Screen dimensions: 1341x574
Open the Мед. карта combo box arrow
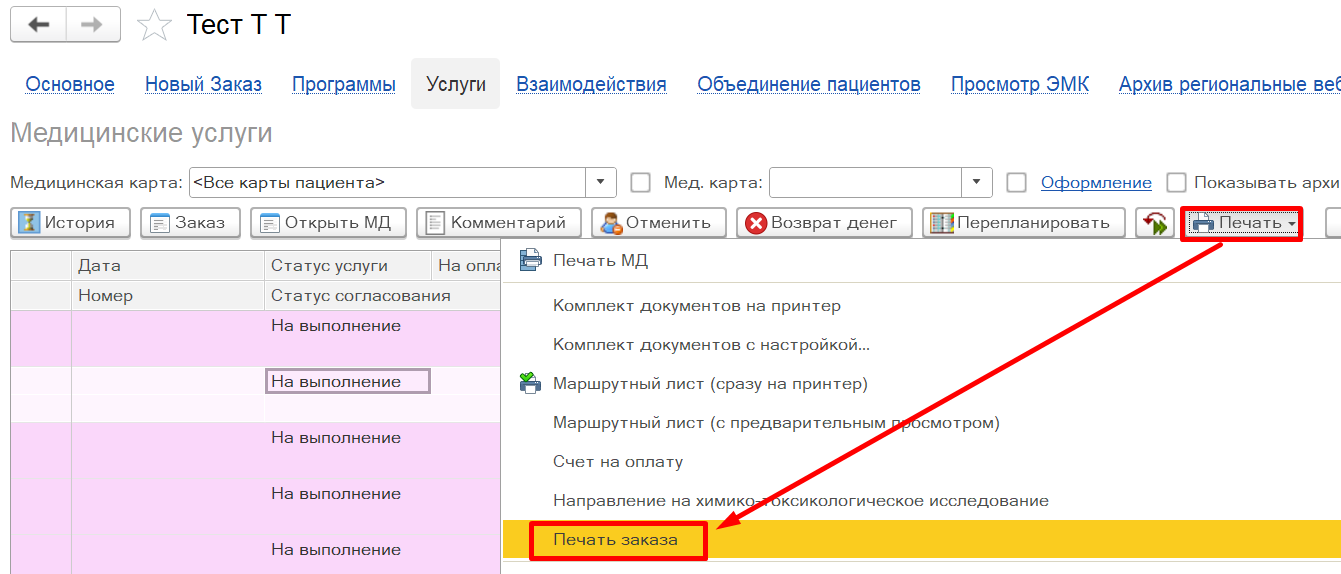coord(976,183)
